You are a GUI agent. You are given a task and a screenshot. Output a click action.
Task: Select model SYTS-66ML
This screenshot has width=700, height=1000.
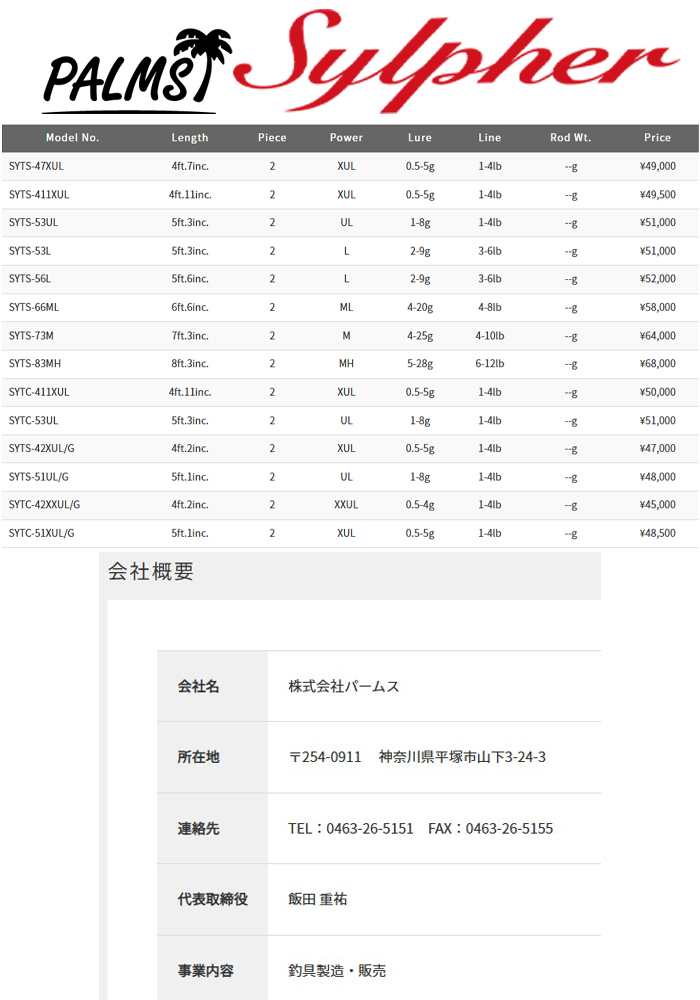34,307
